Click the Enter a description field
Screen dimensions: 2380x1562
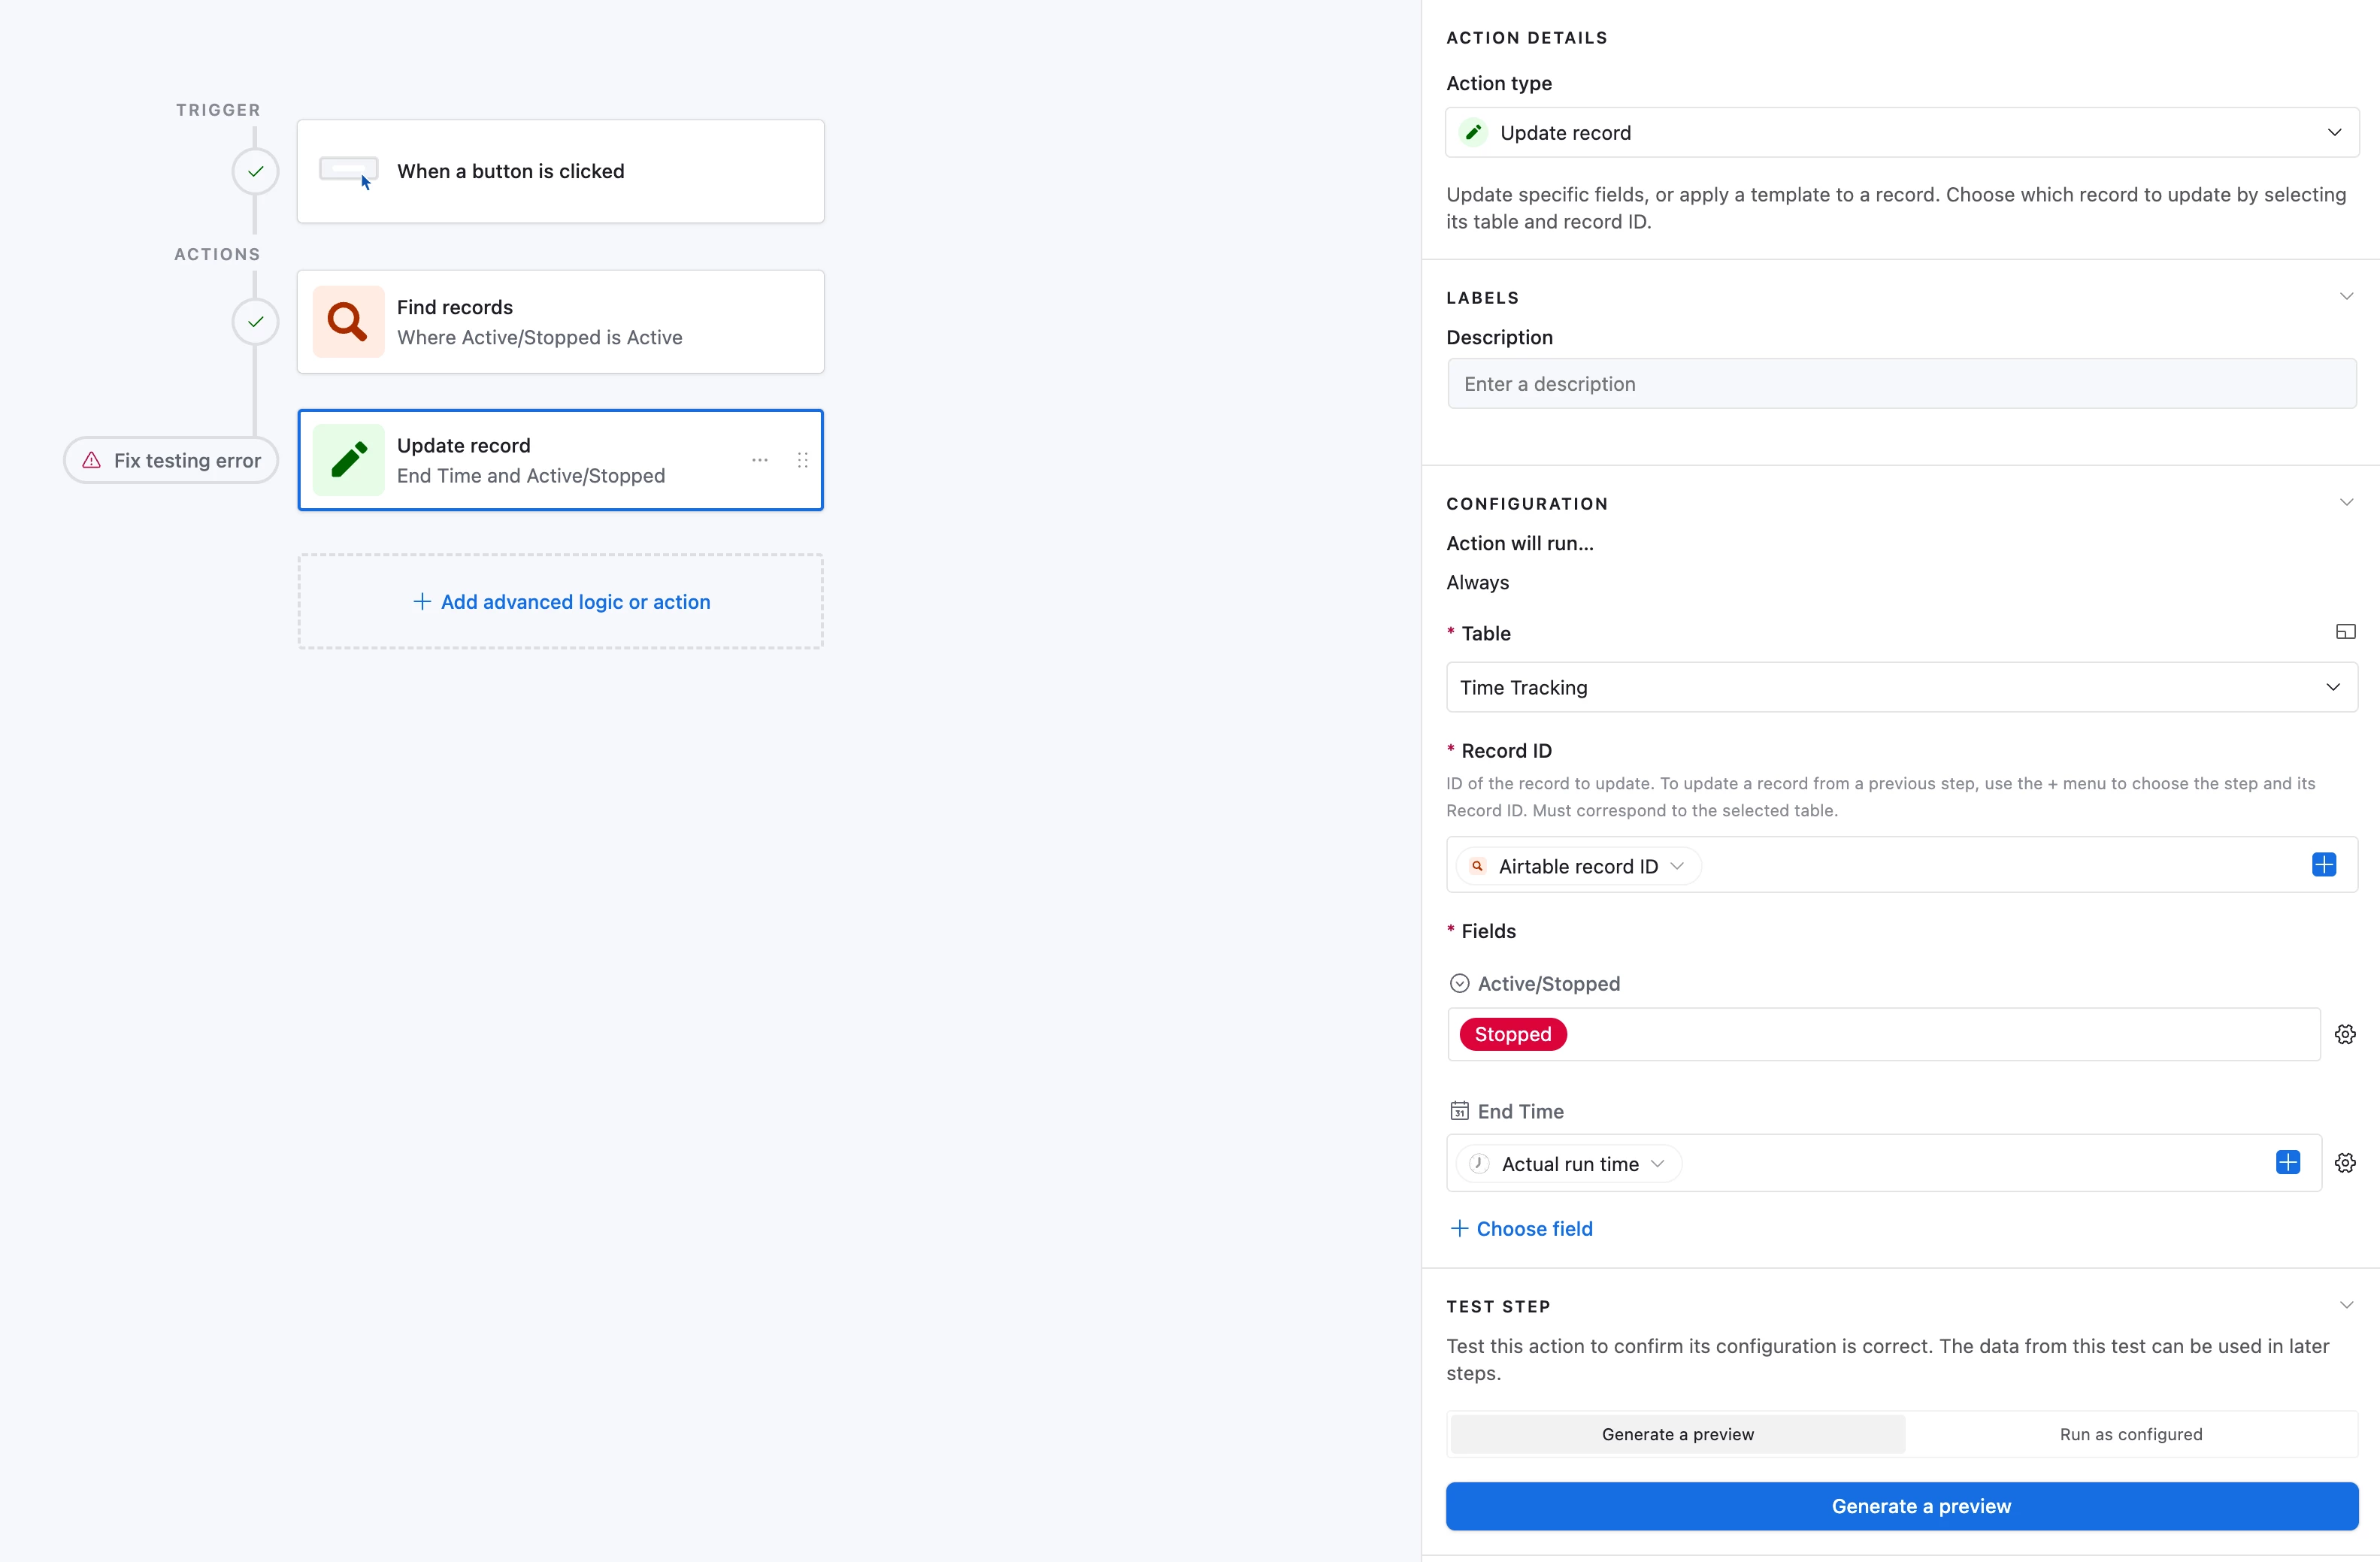coord(1901,384)
